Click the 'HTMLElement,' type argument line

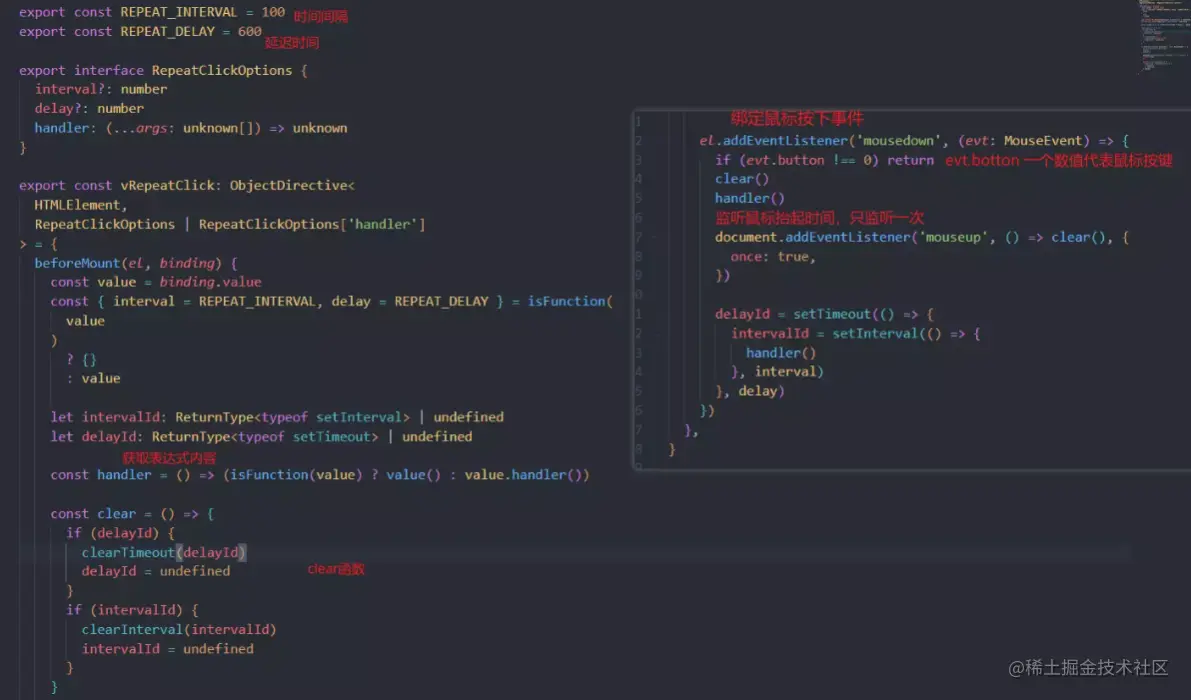(81, 205)
